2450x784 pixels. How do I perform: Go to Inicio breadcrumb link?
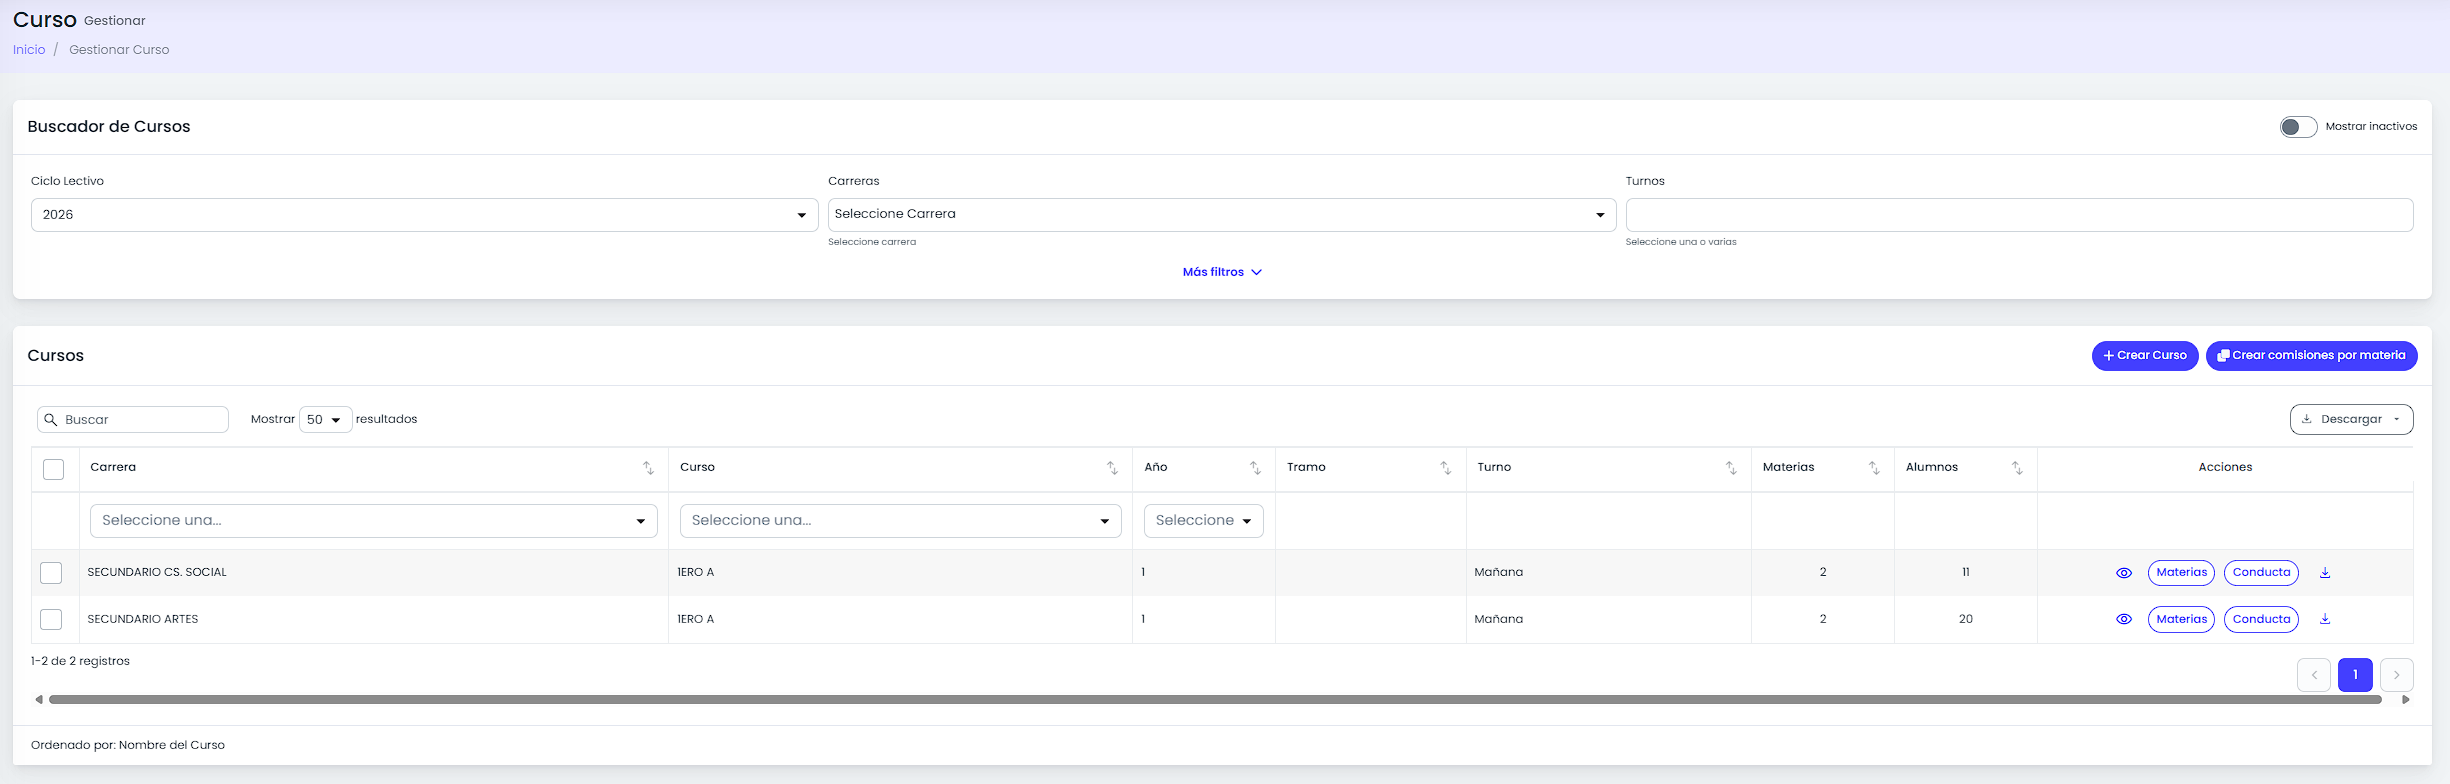29,50
